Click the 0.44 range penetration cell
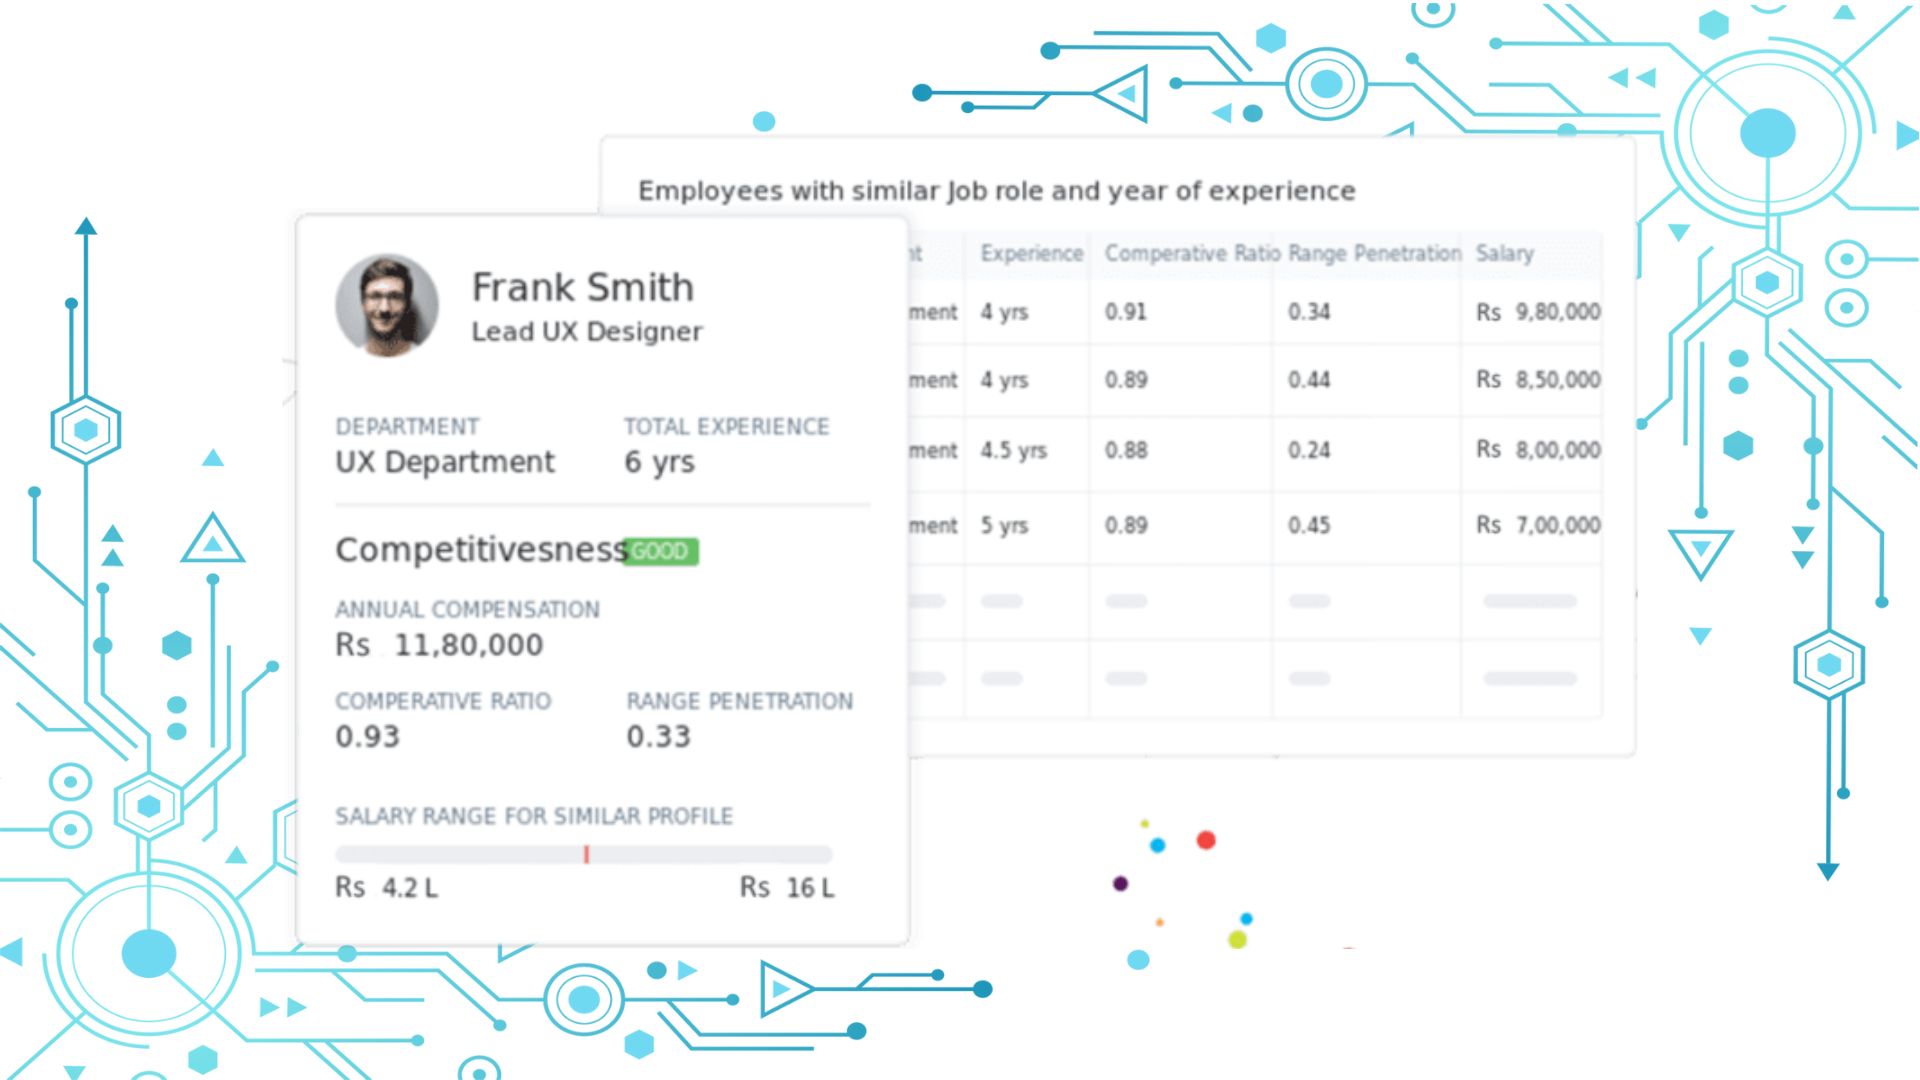This screenshot has height=1080, width=1920. click(x=1309, y=380)
